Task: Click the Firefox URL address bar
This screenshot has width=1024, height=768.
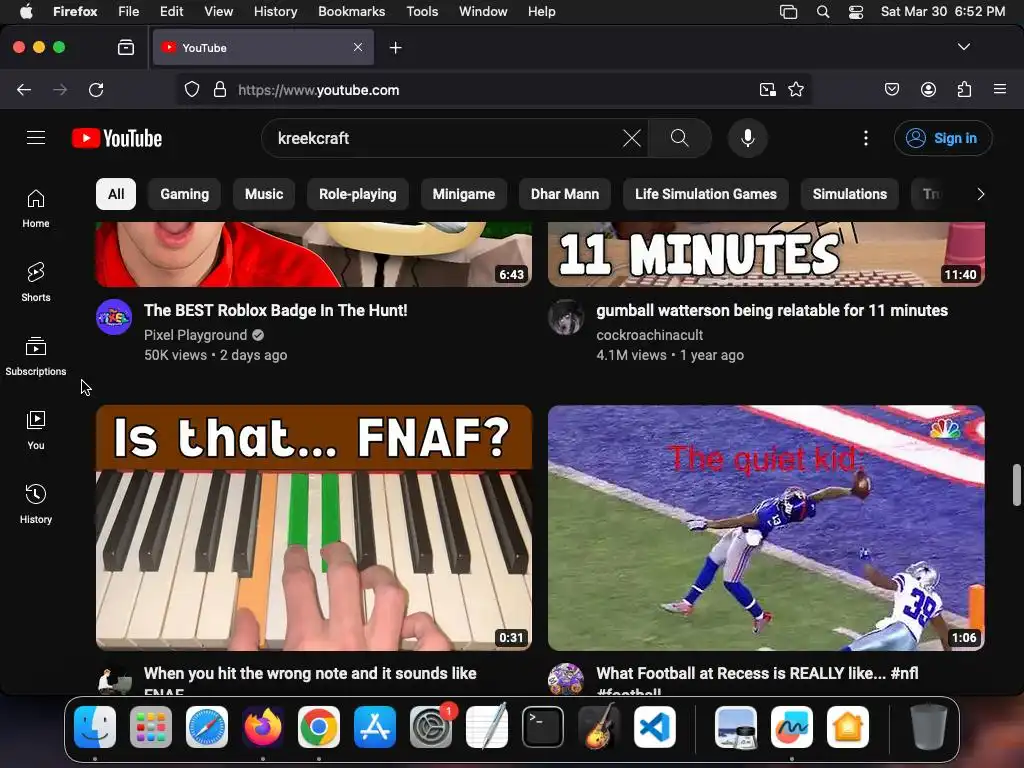Action: (493, 89)
